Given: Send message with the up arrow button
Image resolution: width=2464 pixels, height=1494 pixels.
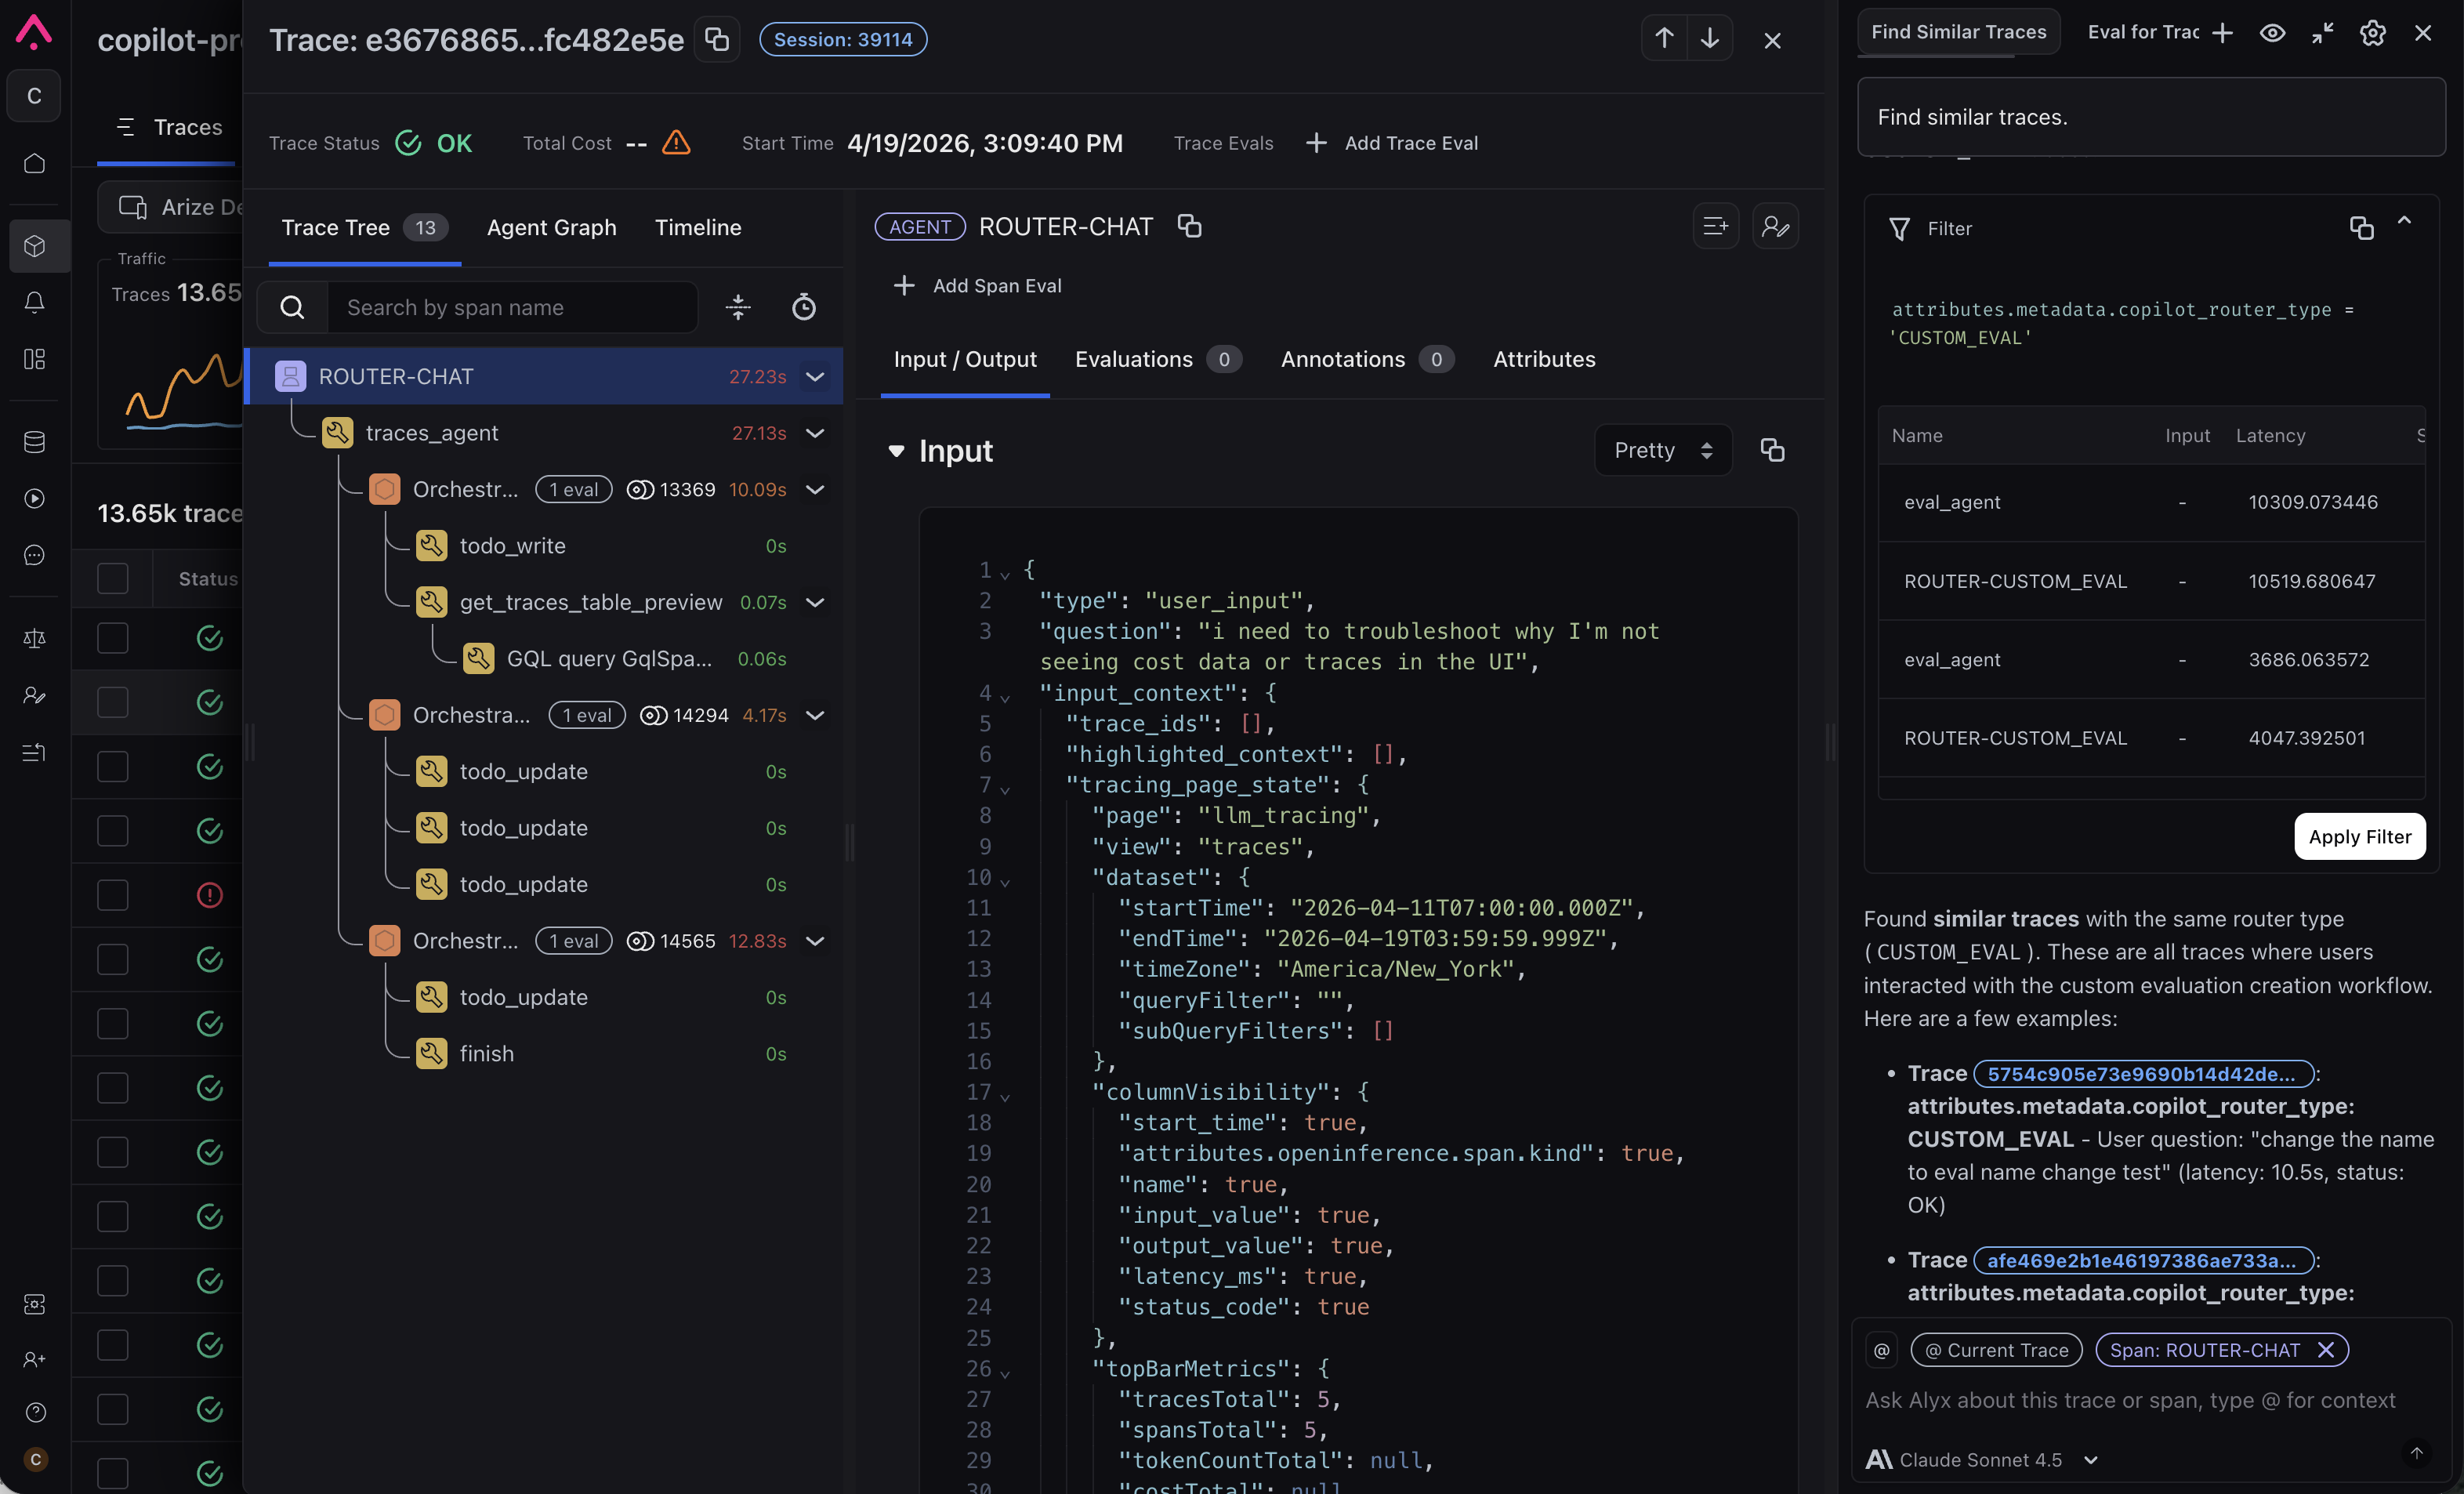Looking at the screenshot, I should click(x=2416, y=1452).
